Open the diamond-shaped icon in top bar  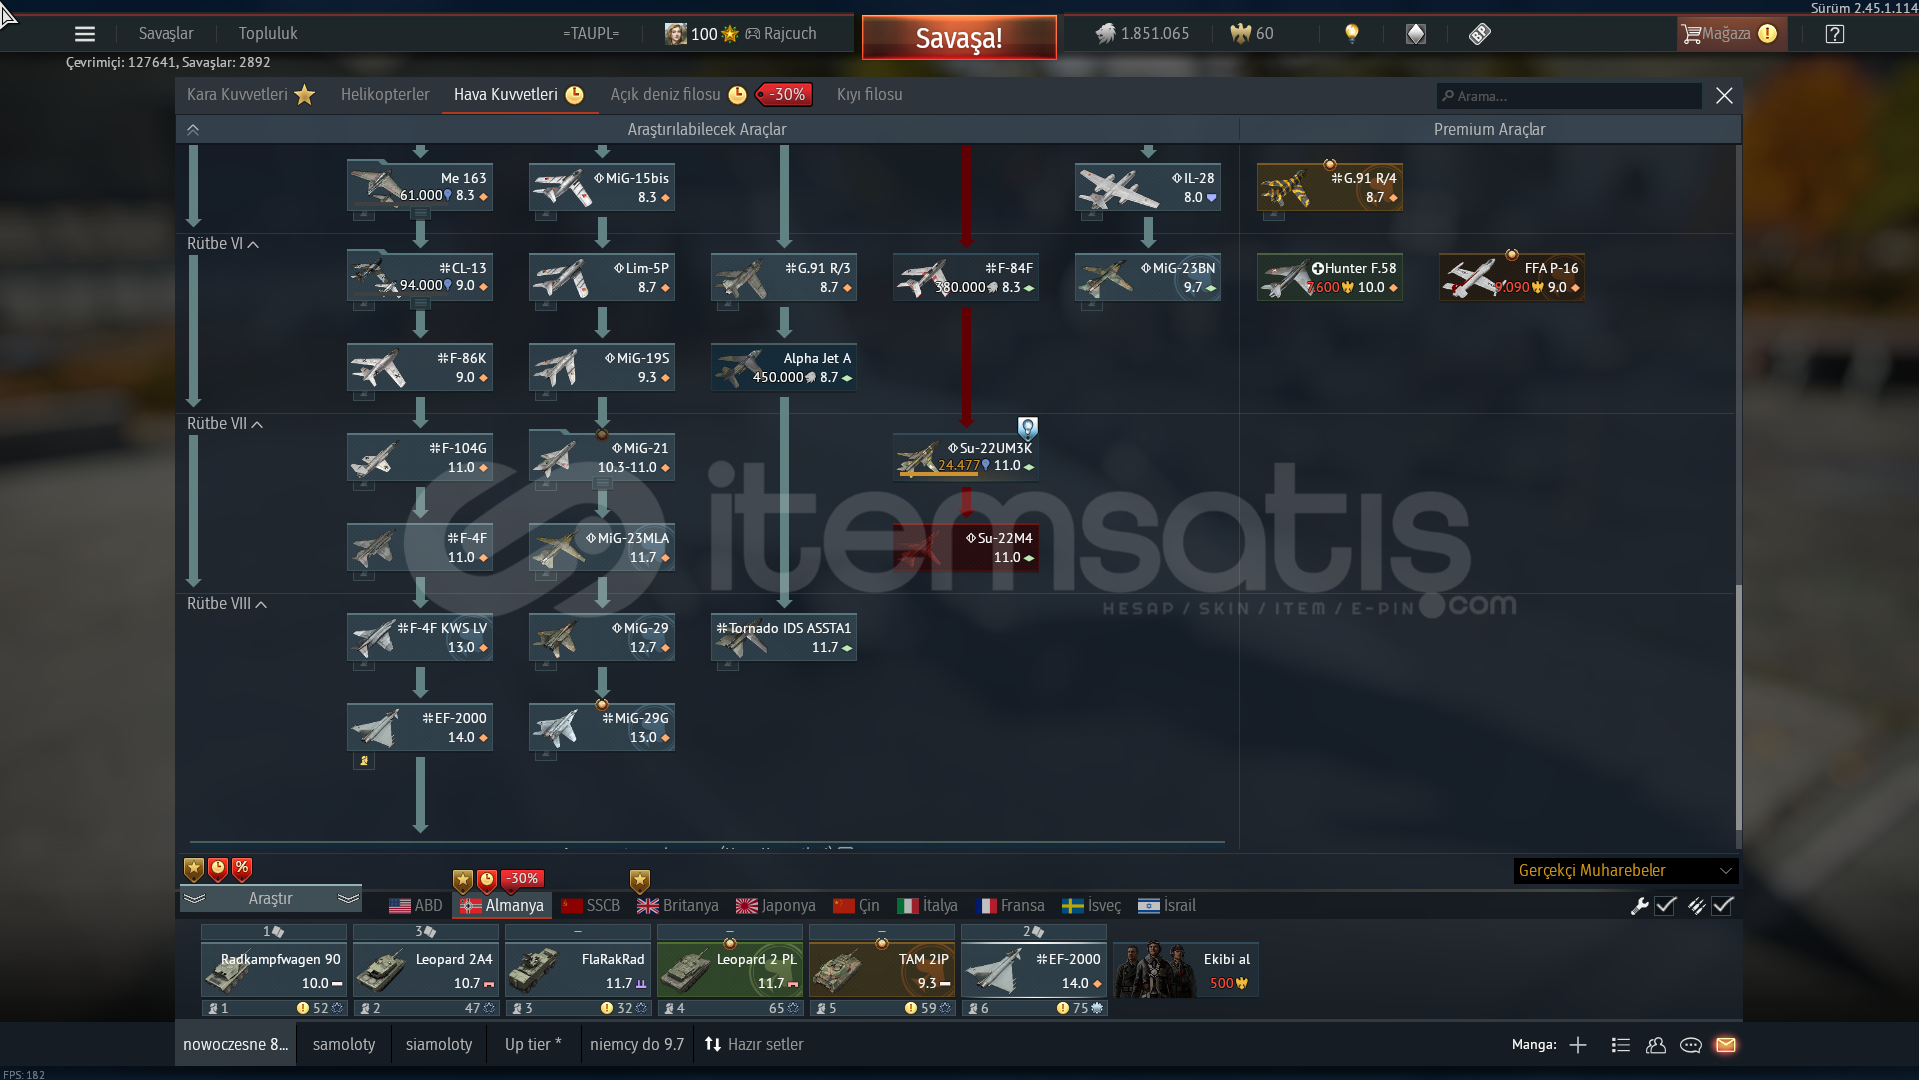pyautogui.click(x=1416, y=34)
